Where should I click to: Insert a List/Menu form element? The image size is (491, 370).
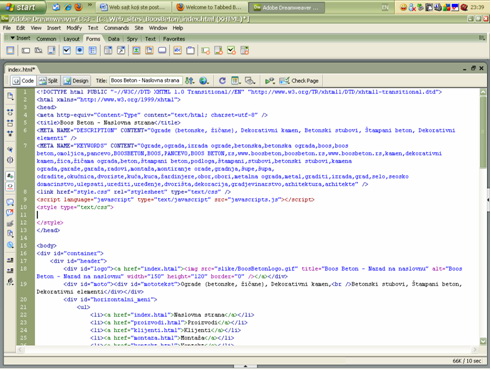click(108, 51)
